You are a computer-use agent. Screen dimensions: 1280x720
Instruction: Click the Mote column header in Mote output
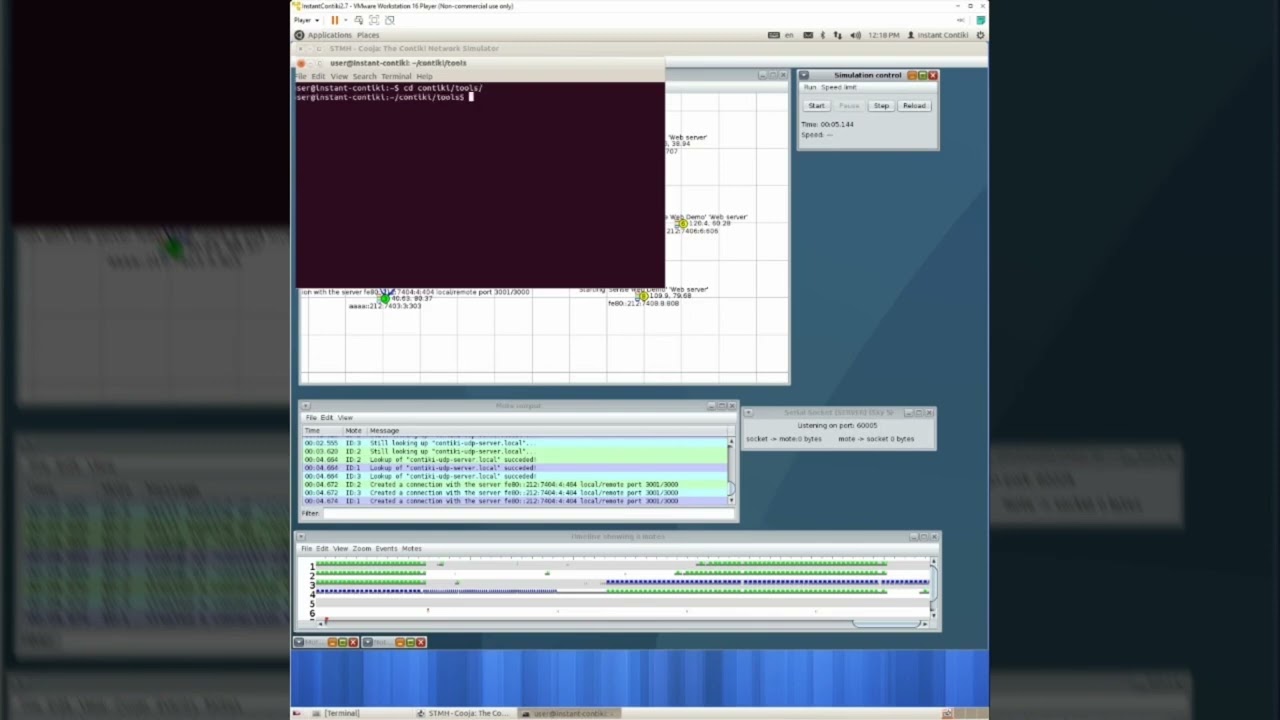[x=353, y=431]
